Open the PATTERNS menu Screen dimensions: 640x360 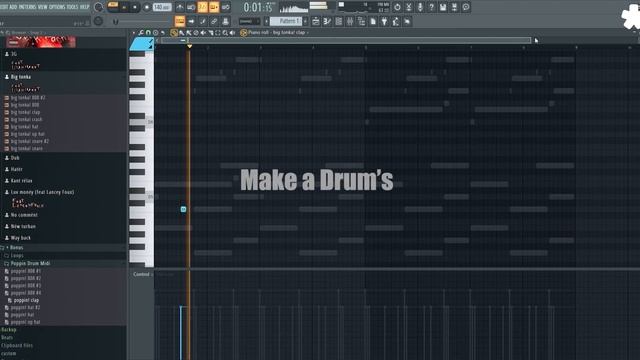coord(27,7)
